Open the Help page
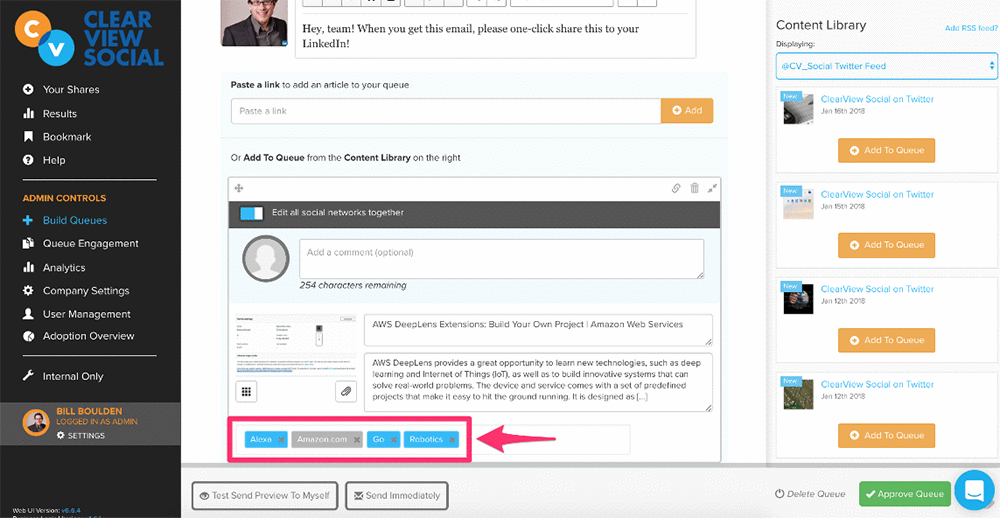The image size is (1000, 518). click(x=54, y=160)
